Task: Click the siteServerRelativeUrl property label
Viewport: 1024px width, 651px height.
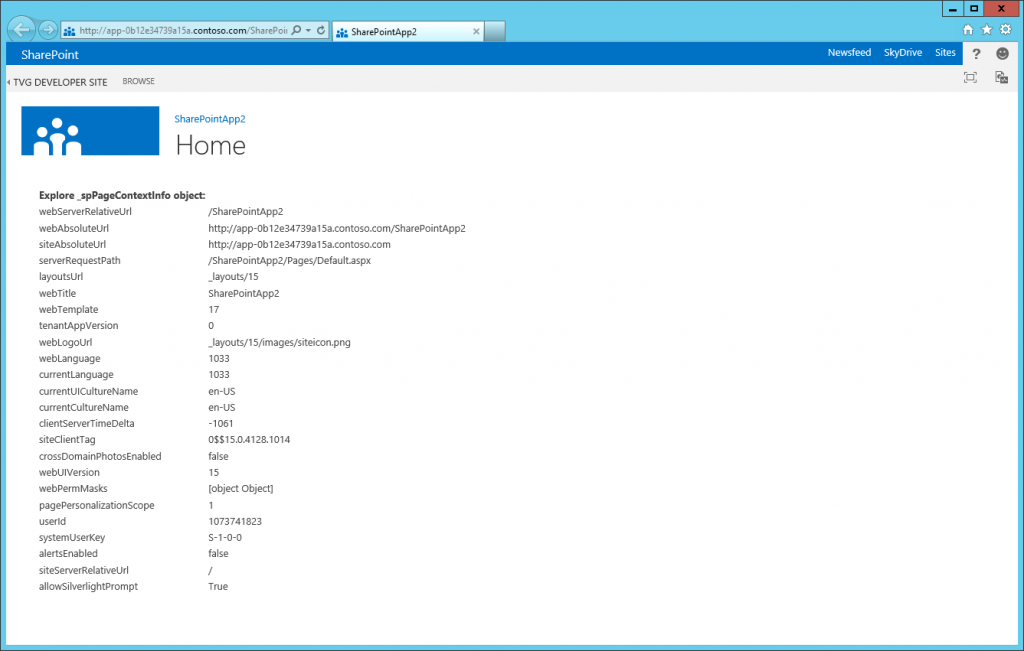Action: pos(84,570)
